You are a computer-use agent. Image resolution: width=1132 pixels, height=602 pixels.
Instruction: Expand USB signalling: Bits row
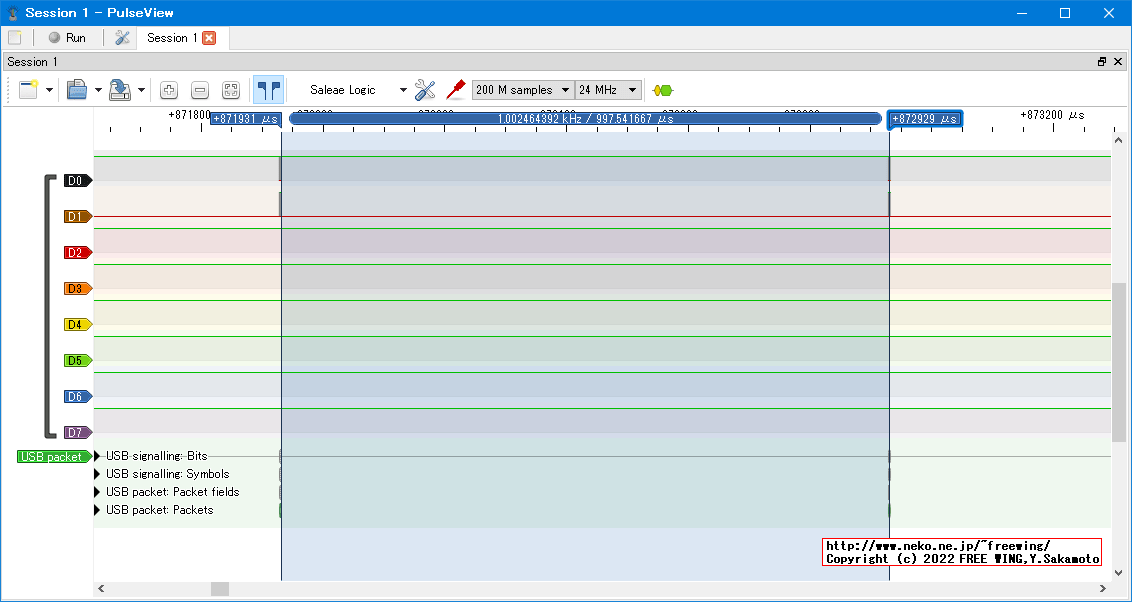point(98,456)
